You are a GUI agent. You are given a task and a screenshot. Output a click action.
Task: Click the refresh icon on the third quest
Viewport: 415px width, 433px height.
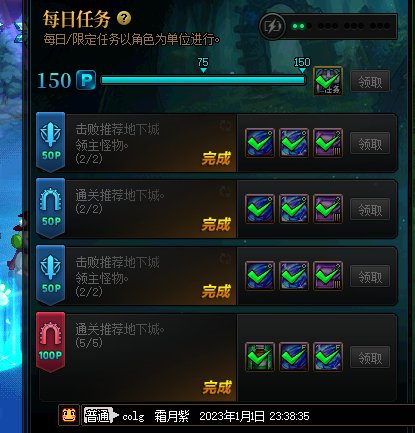click(x=225, y=258)
